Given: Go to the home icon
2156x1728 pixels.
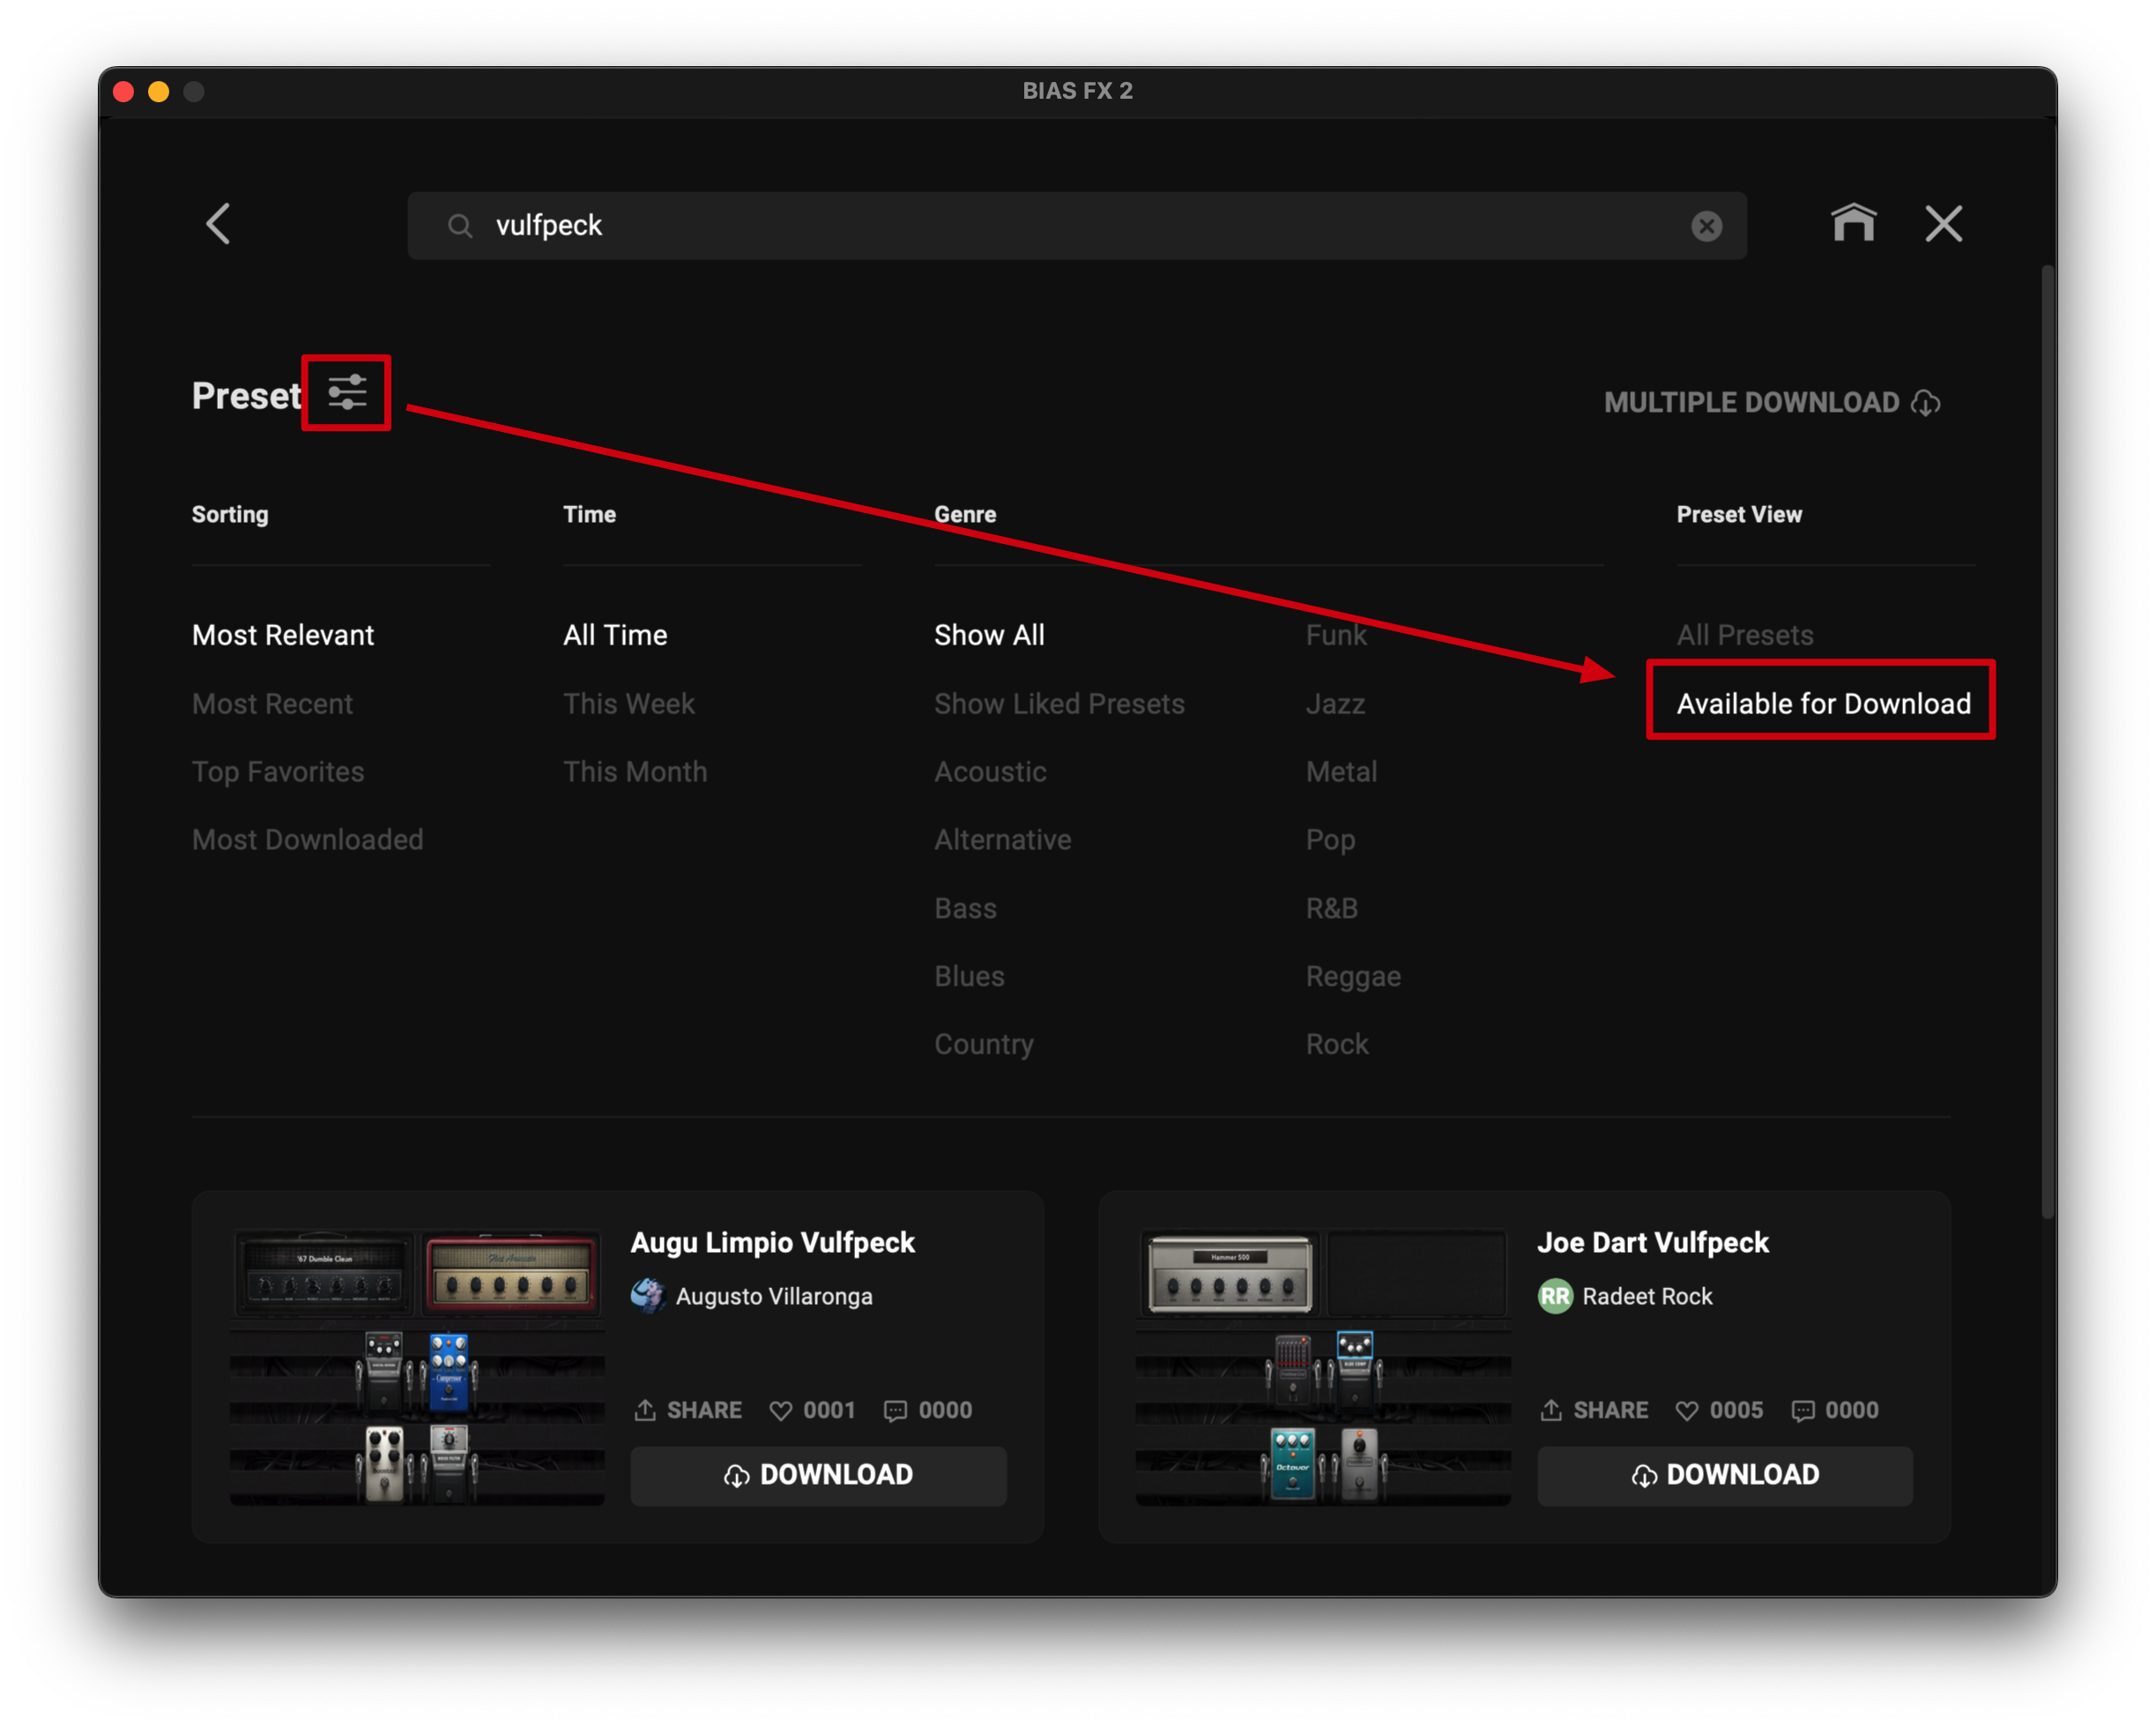Looking at the screenshot, I should [x=1853, y=223].
